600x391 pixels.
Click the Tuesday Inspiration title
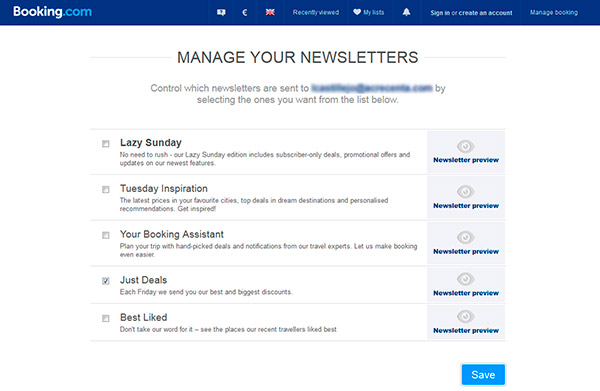(164, 189)
